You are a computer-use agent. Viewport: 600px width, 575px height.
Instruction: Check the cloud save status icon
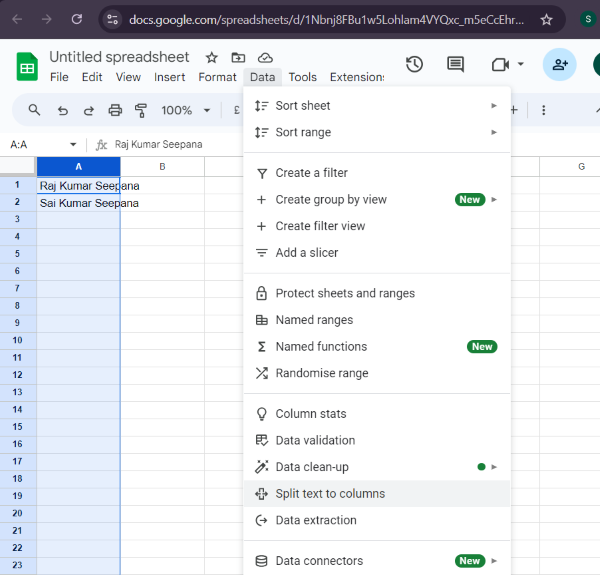[x=265, y=58]
